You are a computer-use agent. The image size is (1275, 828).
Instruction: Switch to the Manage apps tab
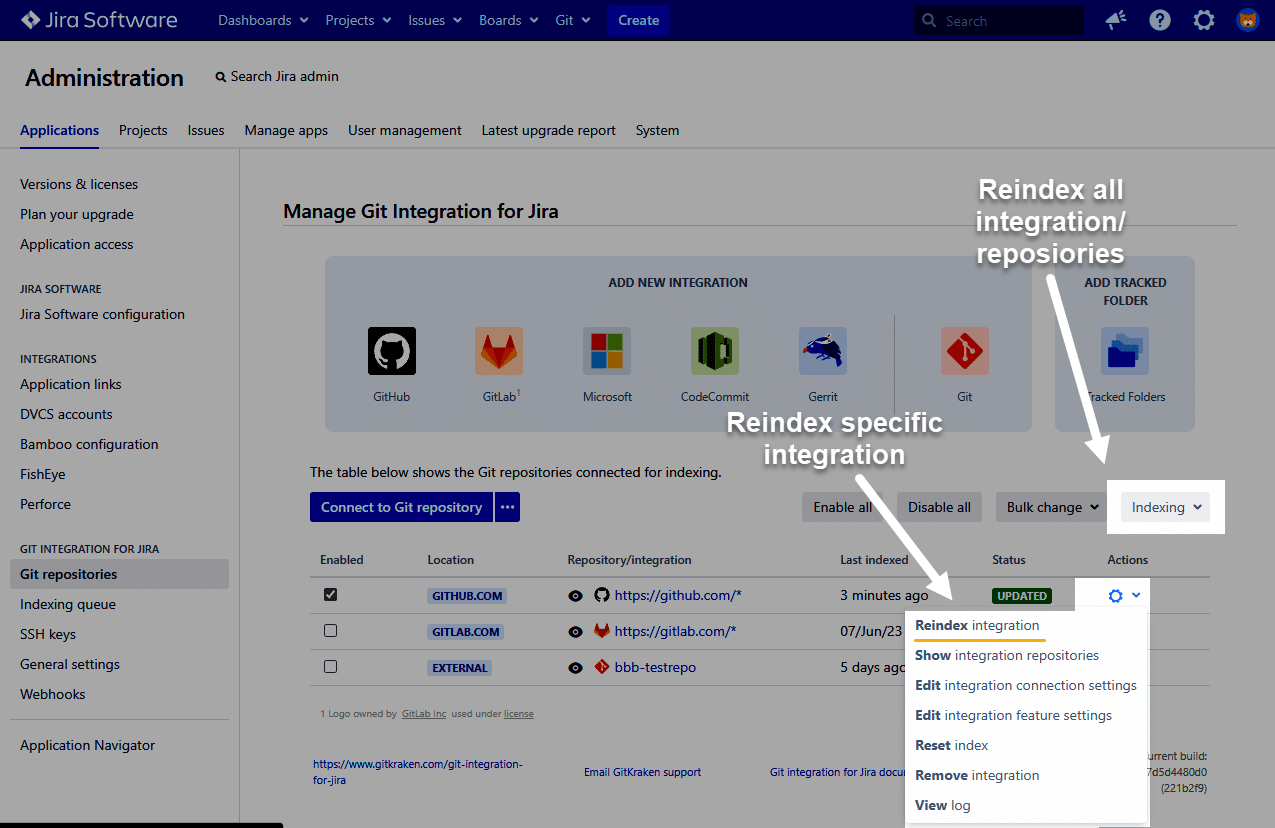286,130
